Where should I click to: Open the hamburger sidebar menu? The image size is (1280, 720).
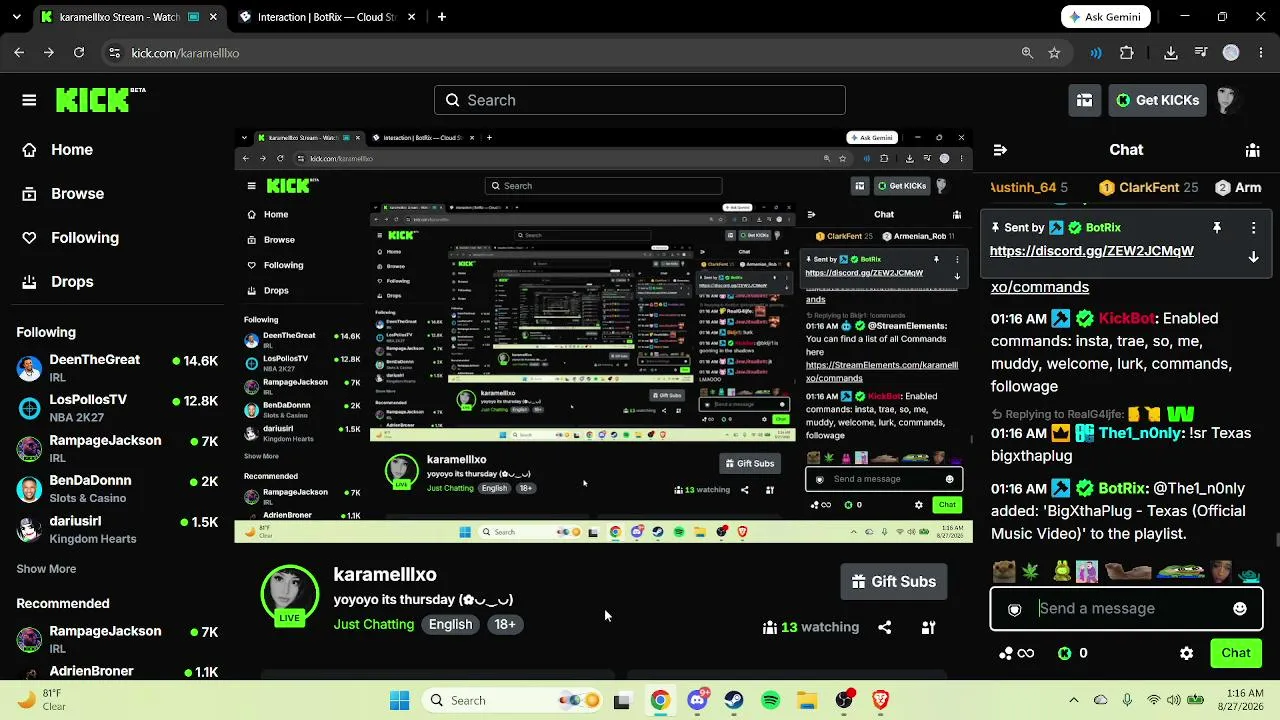pyautogui.click(x=29, y=100)
